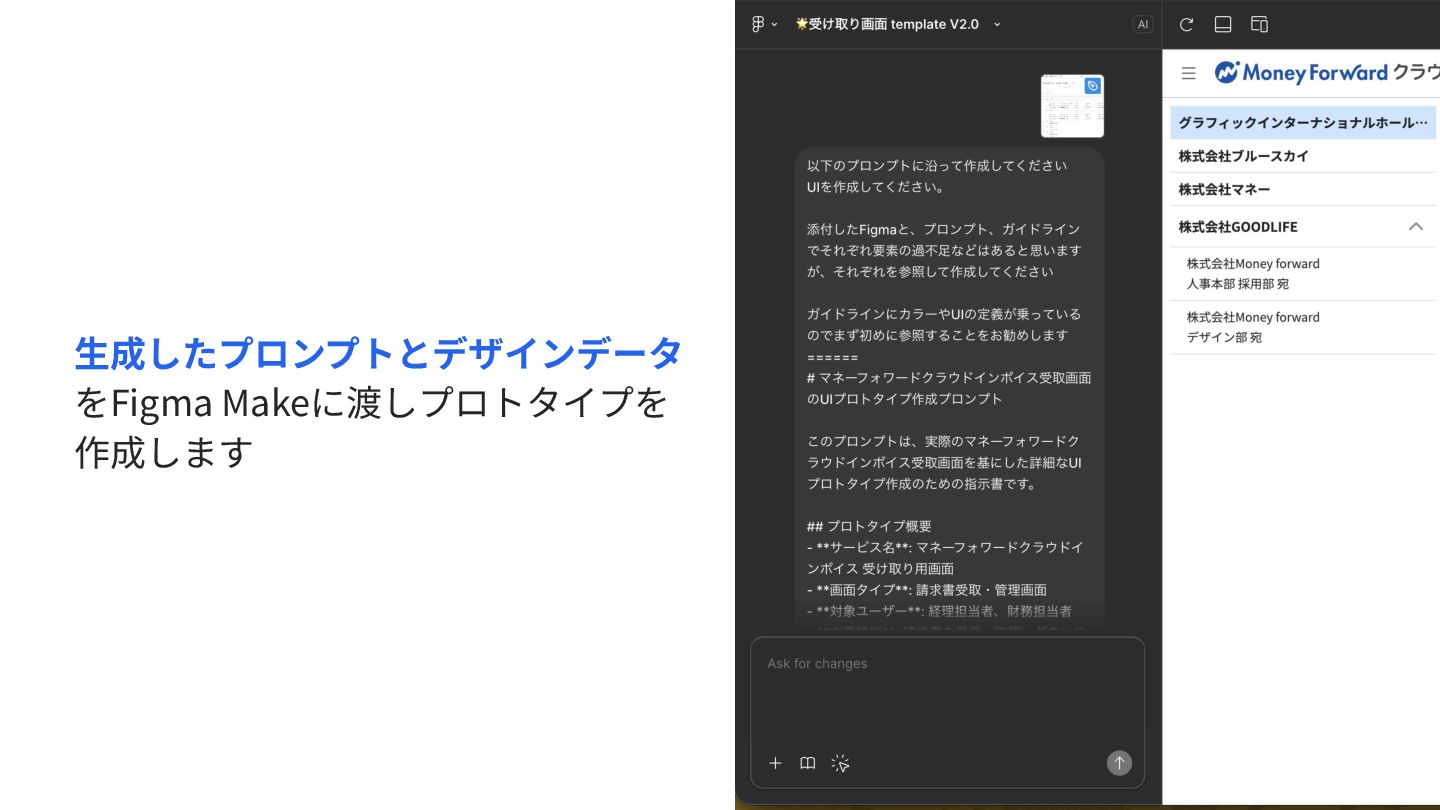Send the prompt with the arrow button

[x=1119, y=763]
